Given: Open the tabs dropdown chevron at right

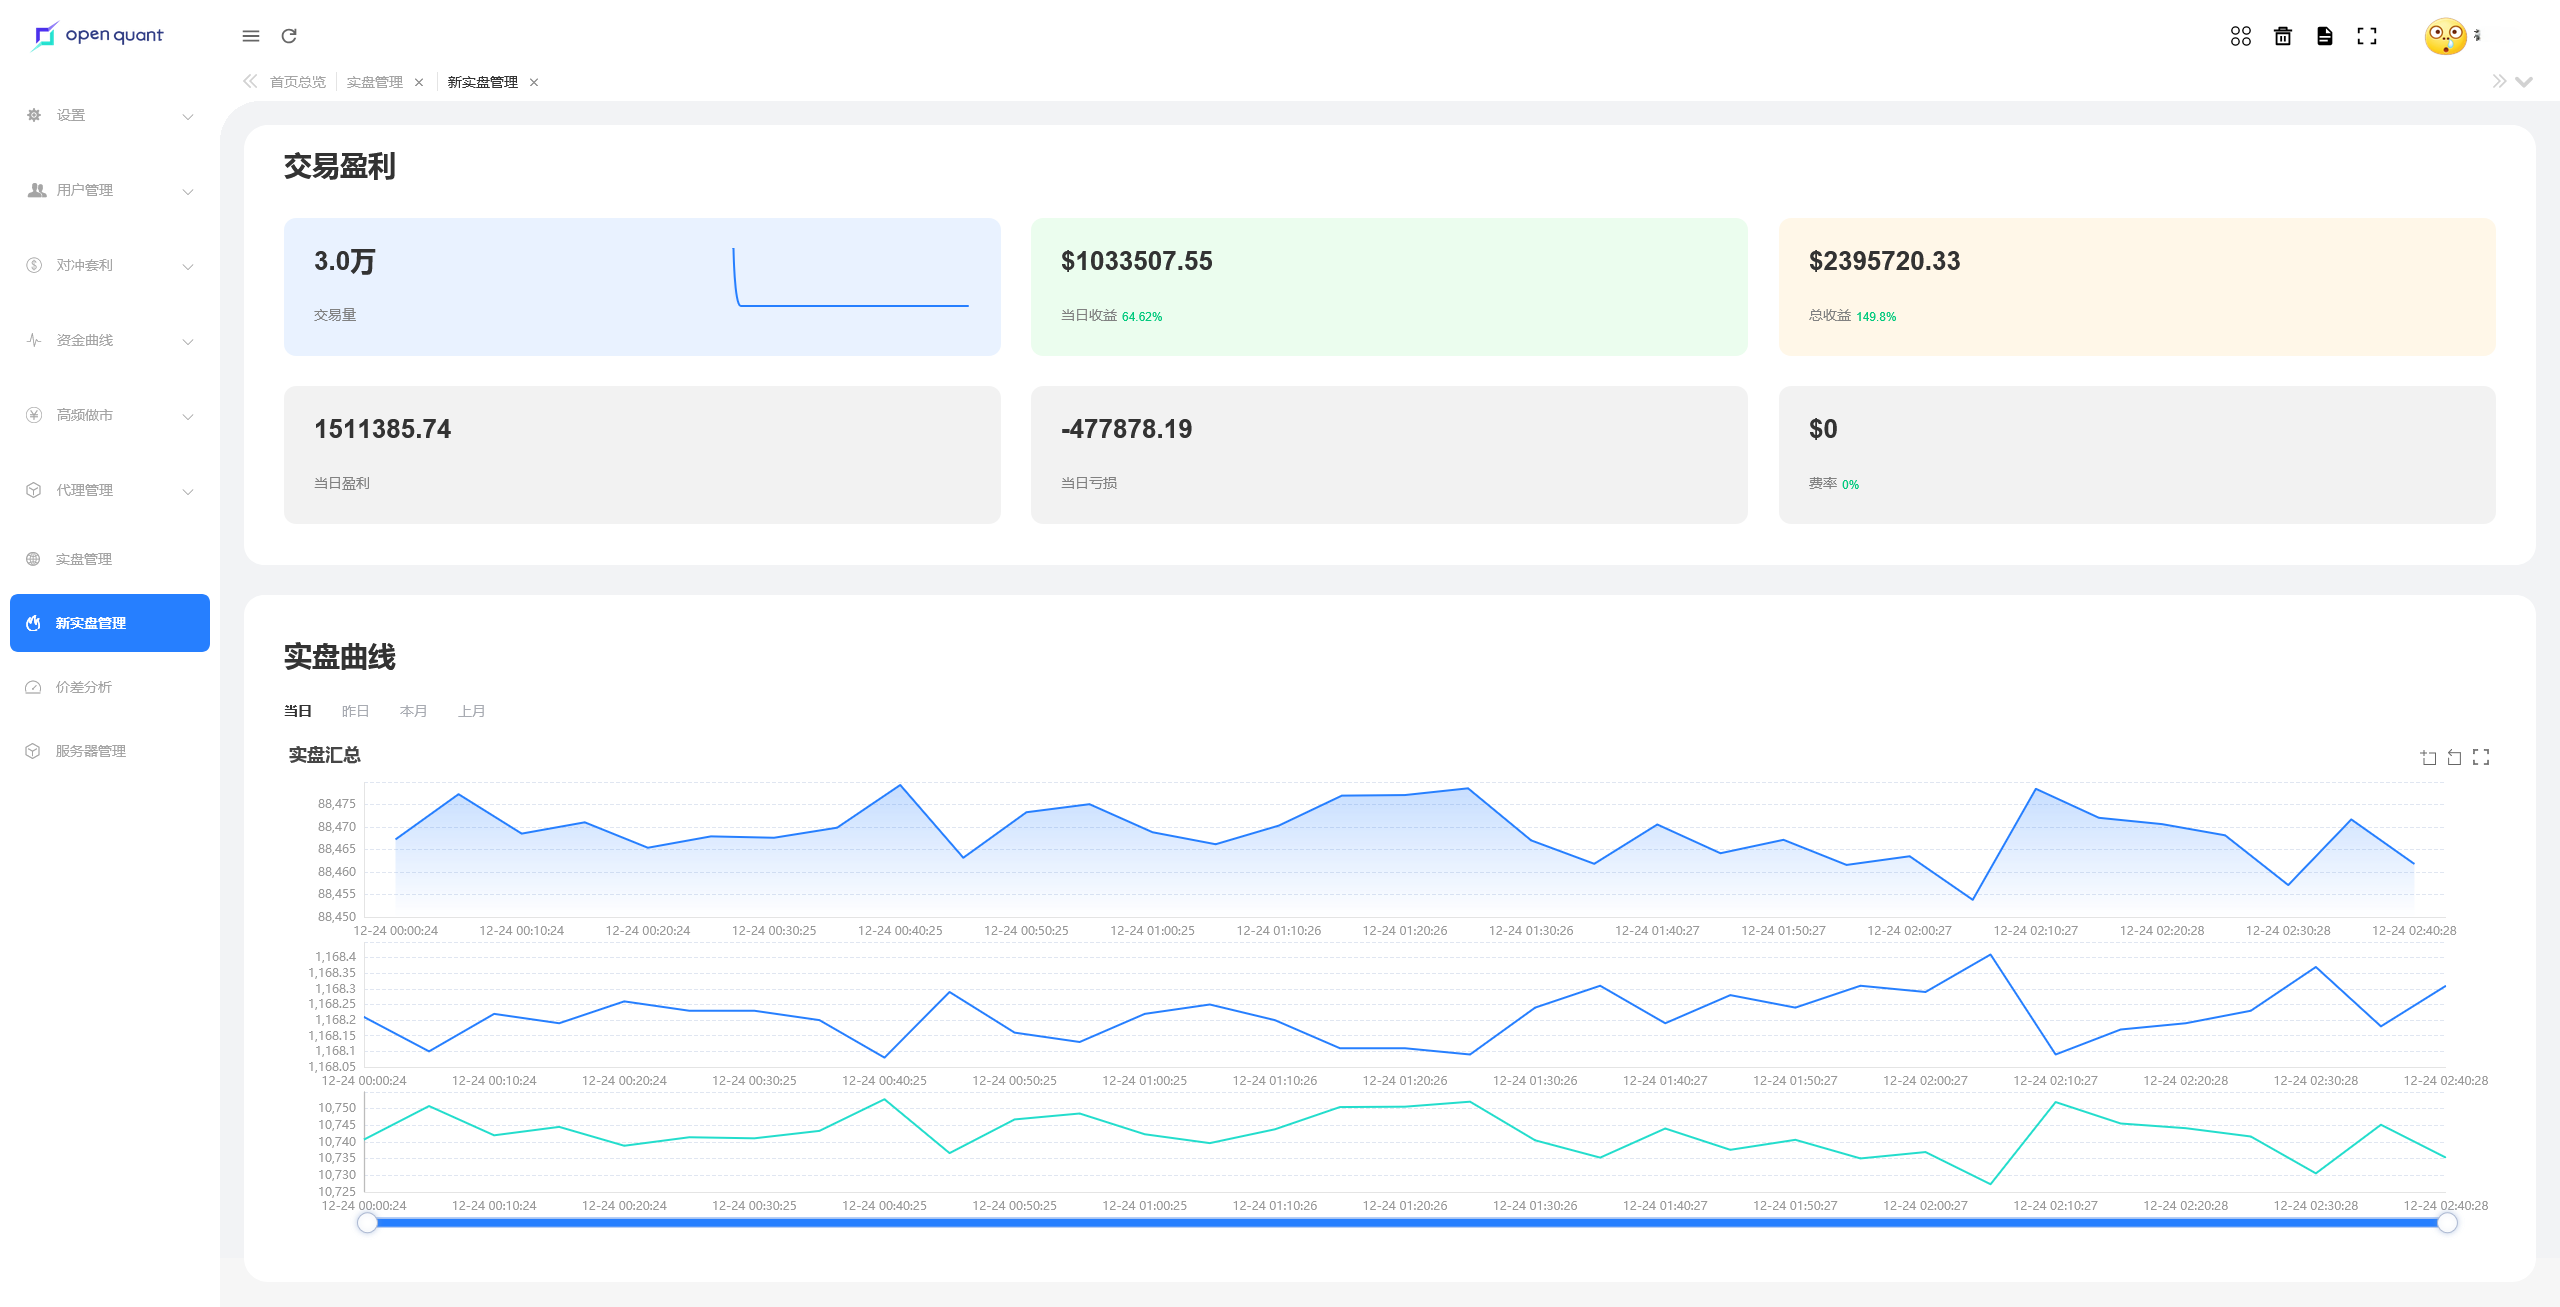Looking at the screenshot, I should (2524, 82).
